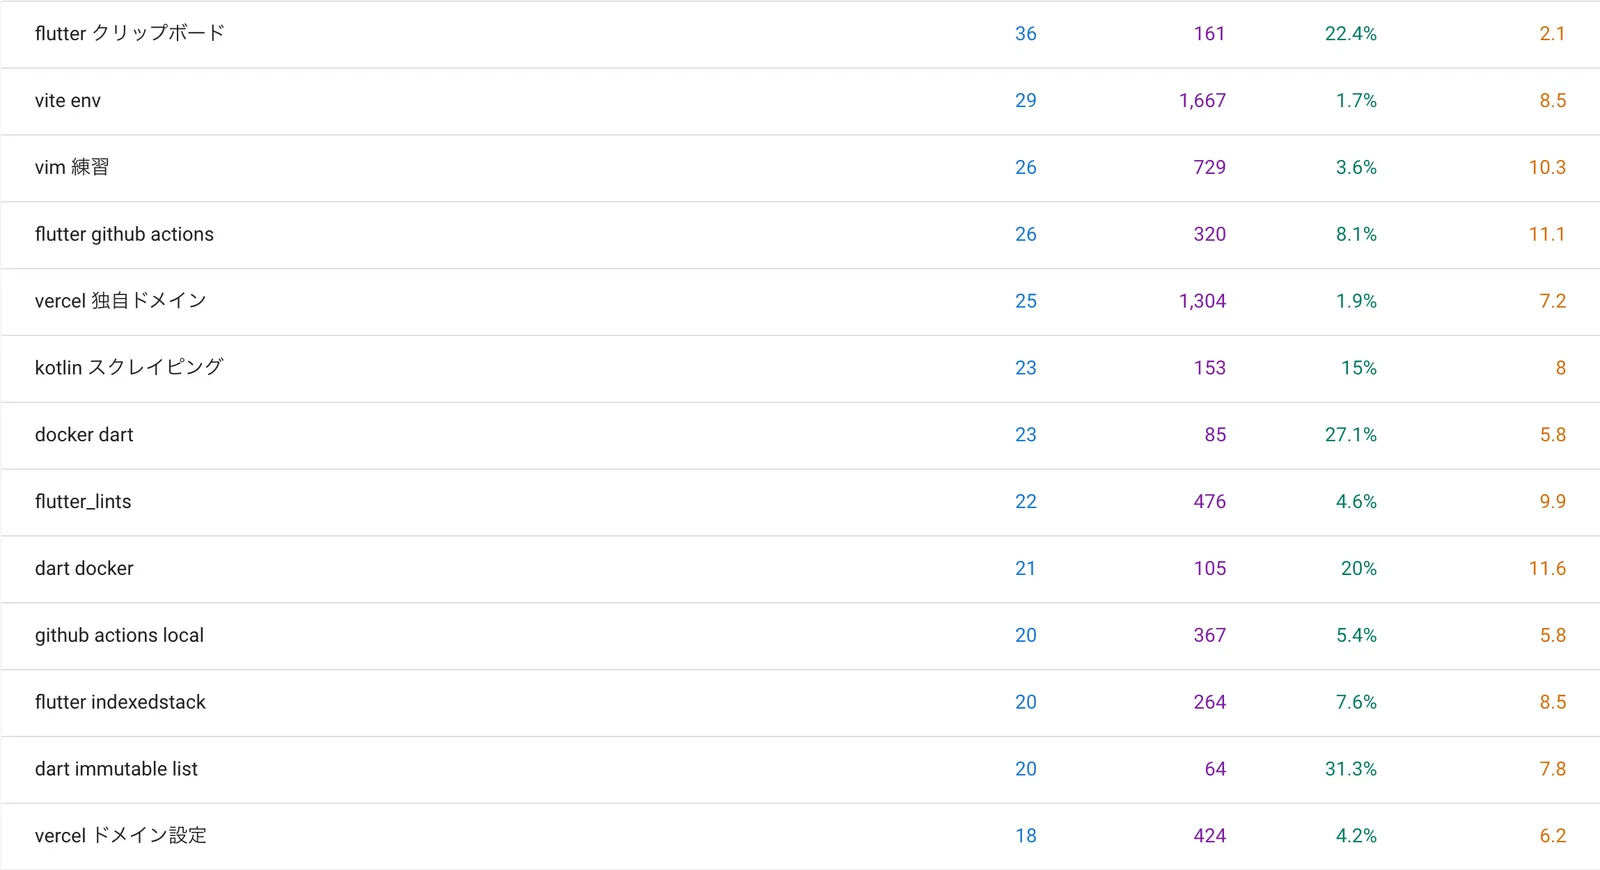Select the 11.6 position value
The width and height of the screenshot is (1600, 870).
click(1546, 569)
